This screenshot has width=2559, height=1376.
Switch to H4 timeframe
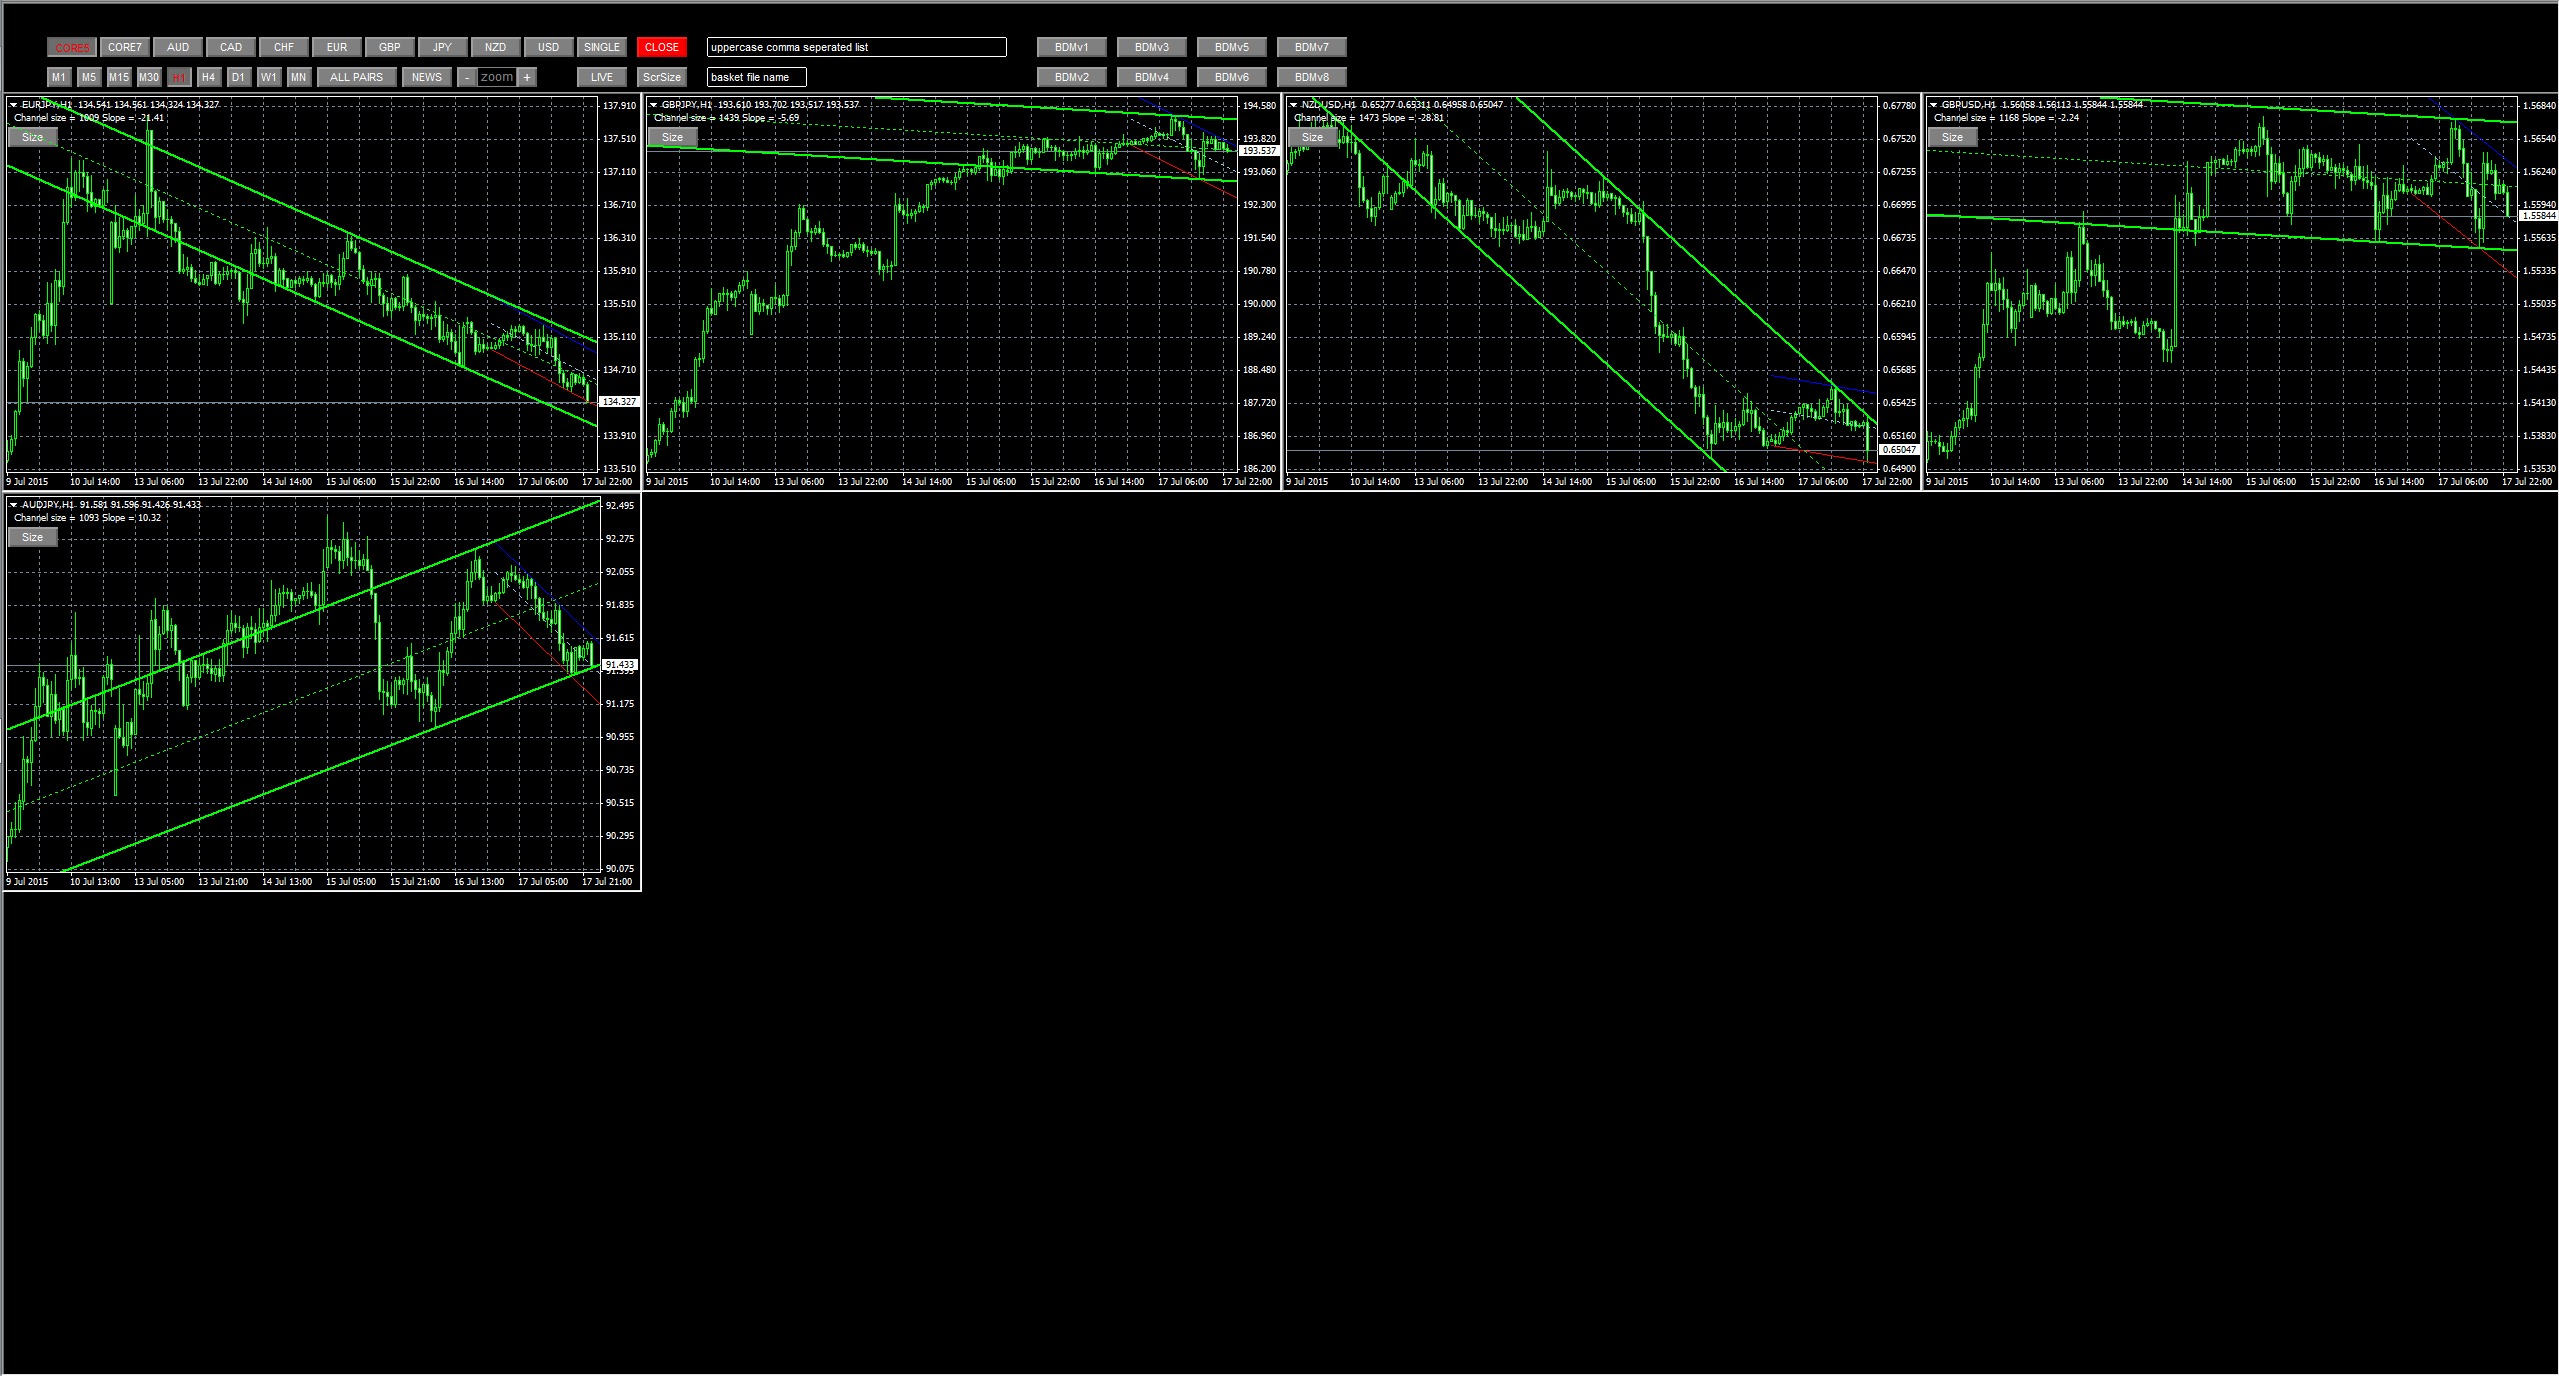[x=209, y=77]
